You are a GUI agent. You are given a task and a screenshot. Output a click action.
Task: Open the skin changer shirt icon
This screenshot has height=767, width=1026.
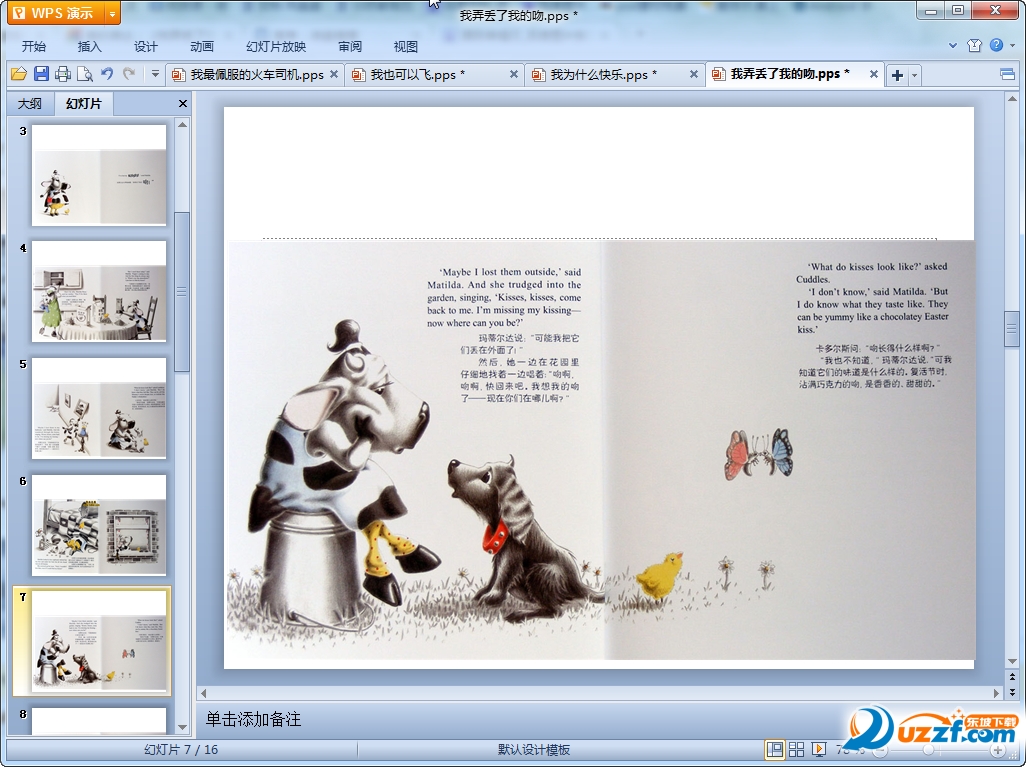[x=974, y=45]
